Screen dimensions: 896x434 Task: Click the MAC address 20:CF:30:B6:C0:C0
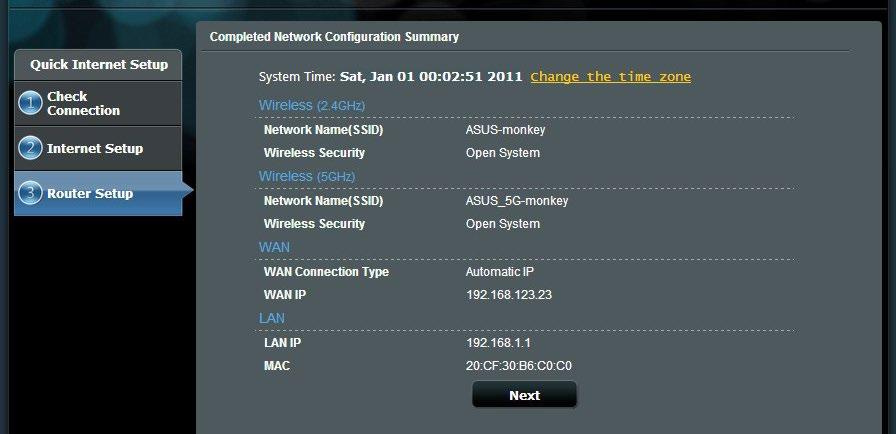tap(519, 365)
